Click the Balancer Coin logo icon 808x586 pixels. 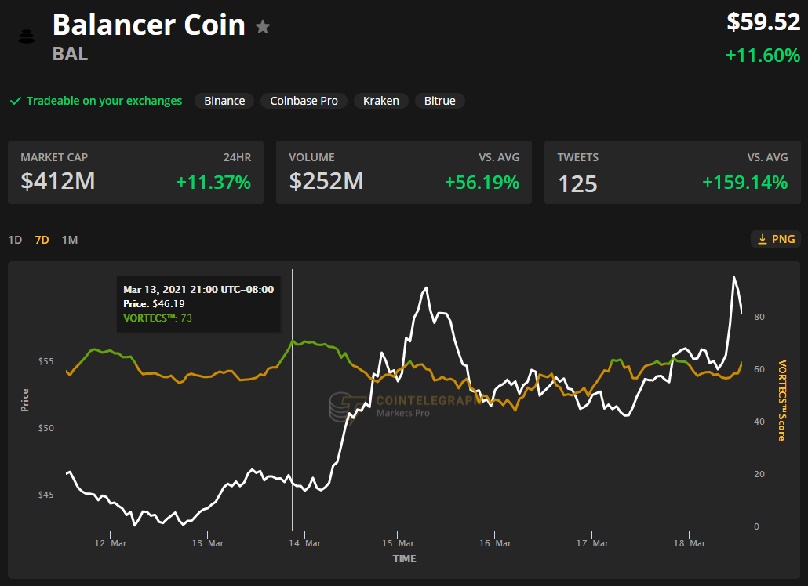click(26, 37)
